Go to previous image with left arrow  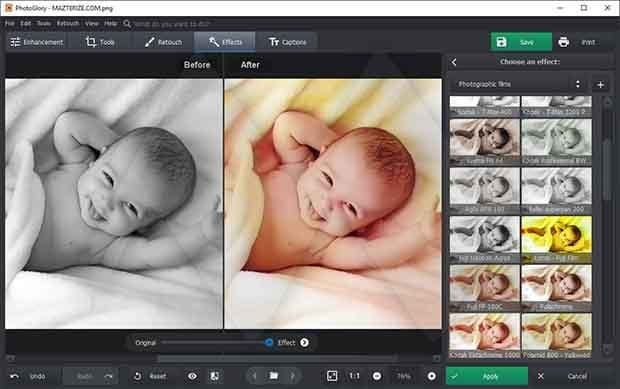pyautogui.click(x=255, y=376)
